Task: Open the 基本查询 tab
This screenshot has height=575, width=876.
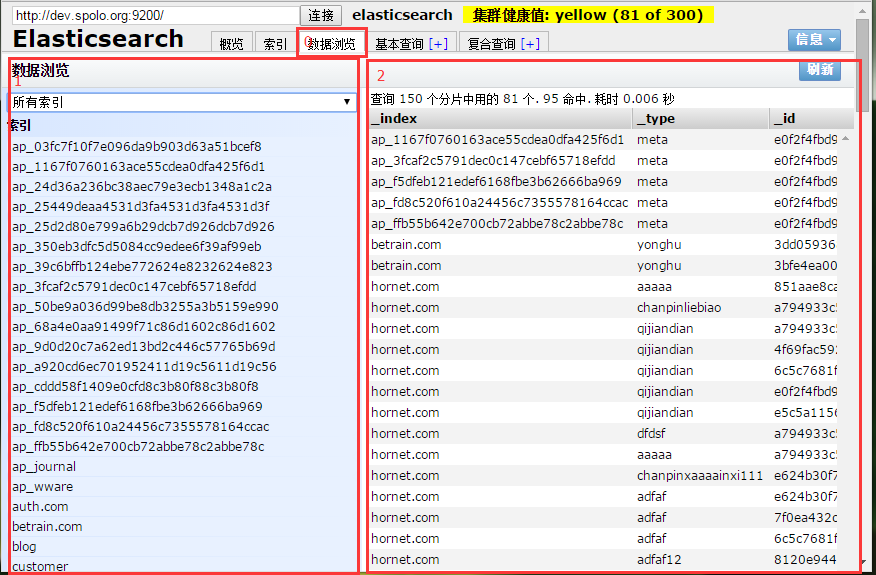Action: click(x=399, y=44)
